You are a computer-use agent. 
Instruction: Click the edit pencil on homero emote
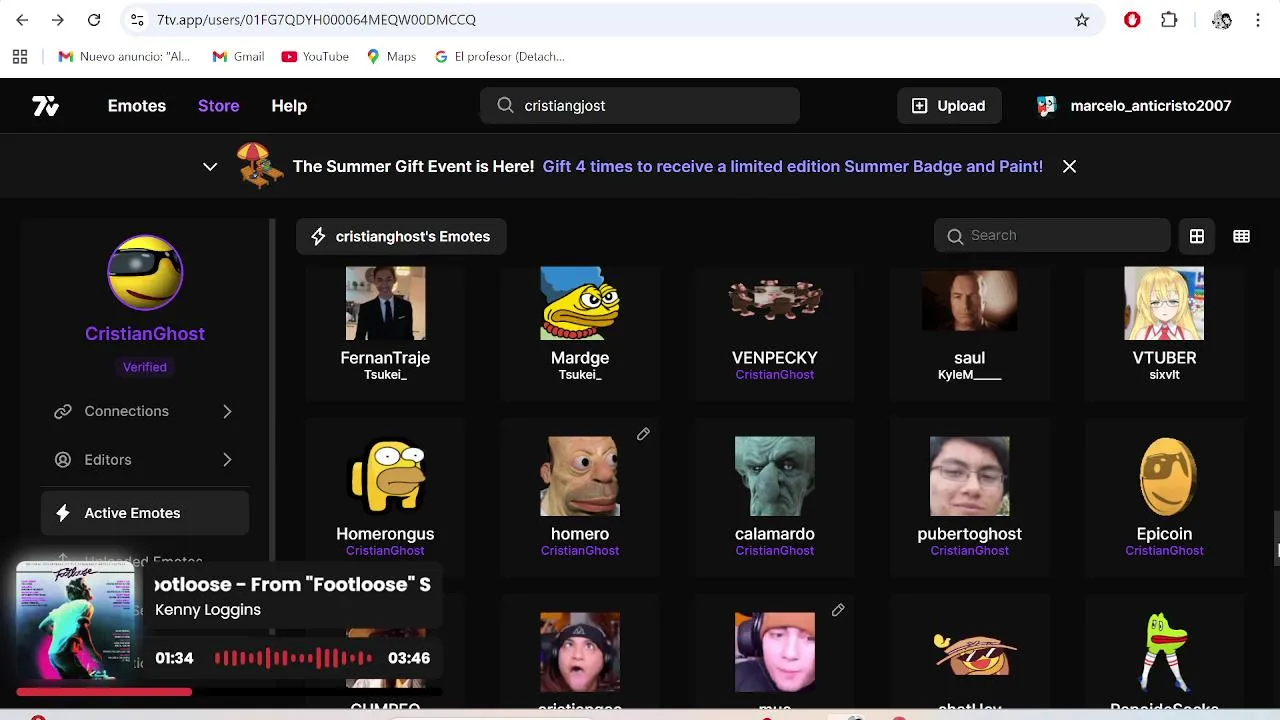point(643,434)
